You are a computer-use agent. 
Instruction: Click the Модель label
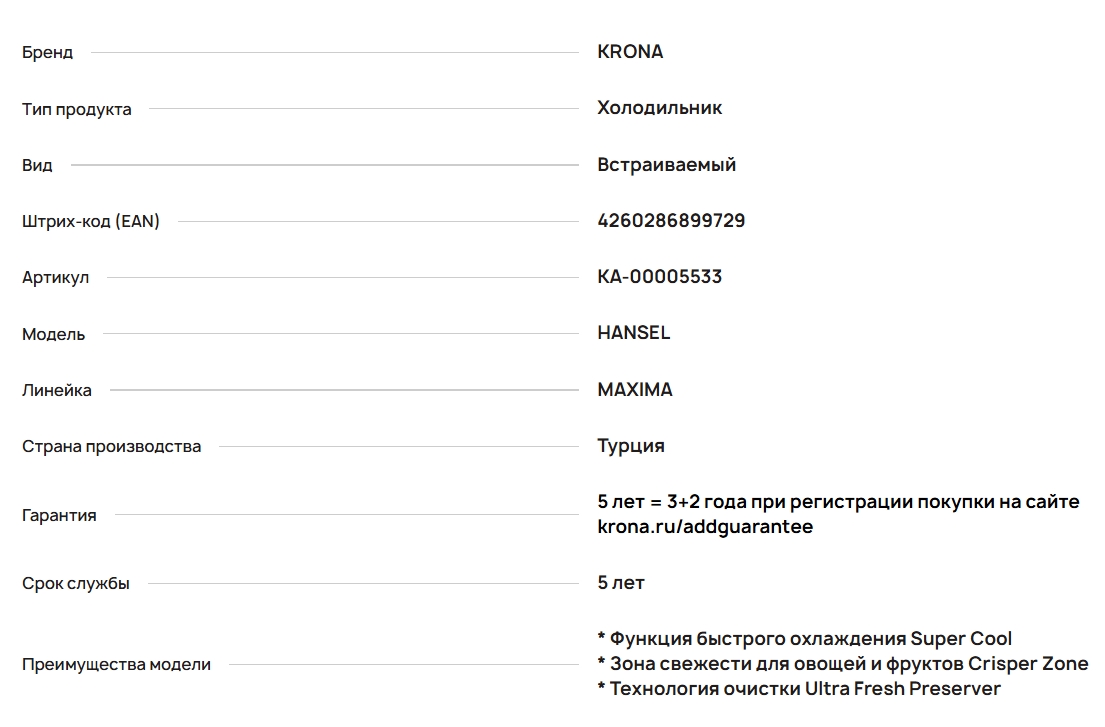pyautogui.click(x=53, y=334)
